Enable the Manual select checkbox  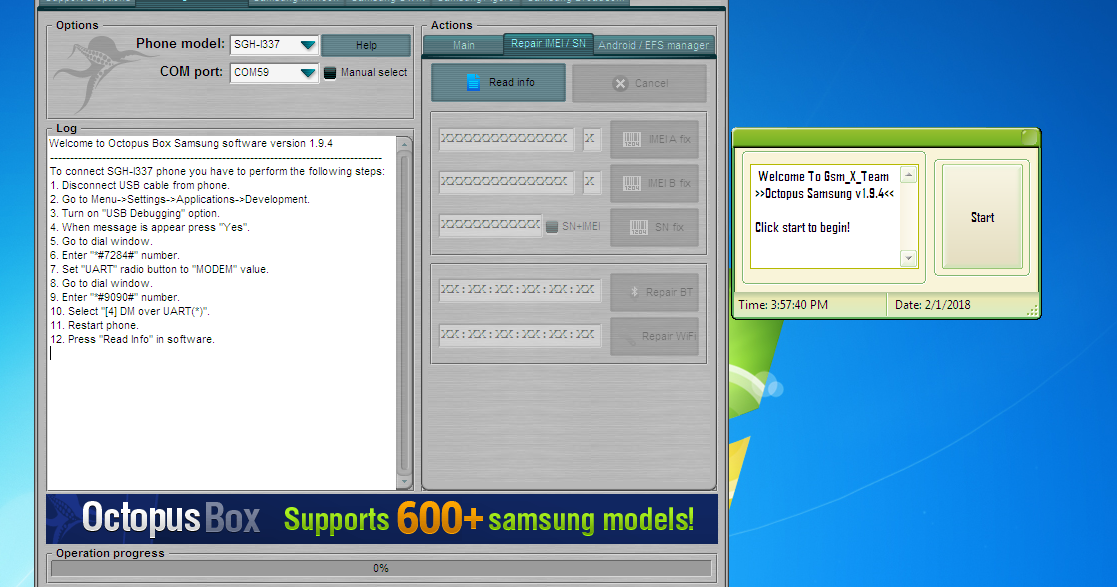click(x=330, y=73)
